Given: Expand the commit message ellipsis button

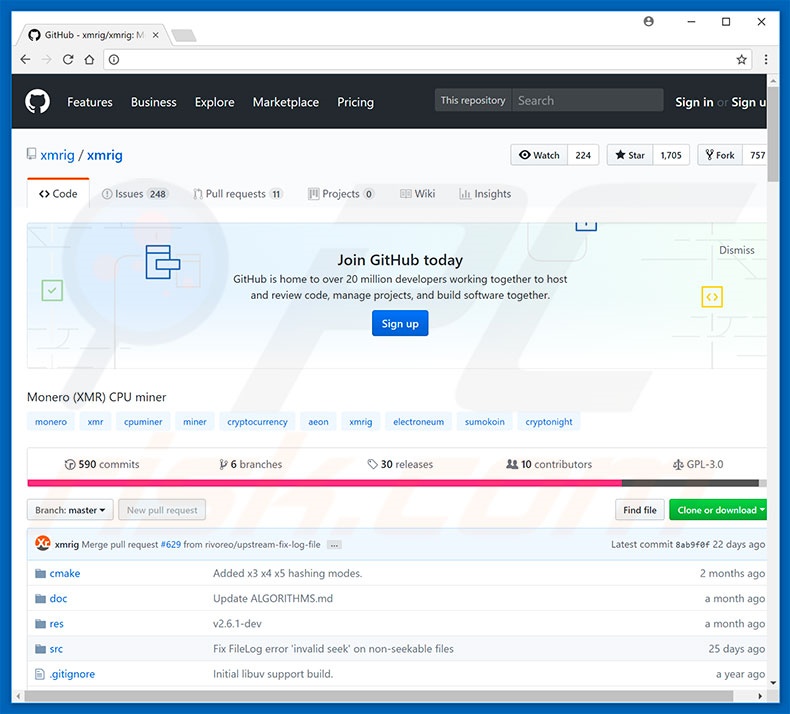Looking at the screenshot, I should 334,545.
